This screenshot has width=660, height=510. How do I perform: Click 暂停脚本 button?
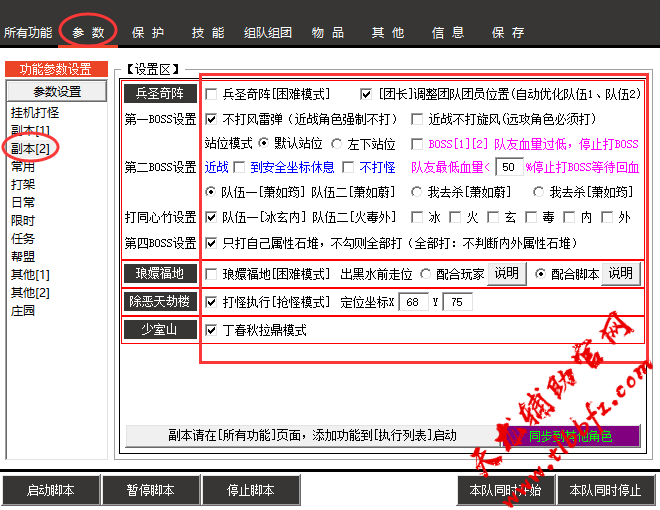pyautogui.click(x=151, y=490)
